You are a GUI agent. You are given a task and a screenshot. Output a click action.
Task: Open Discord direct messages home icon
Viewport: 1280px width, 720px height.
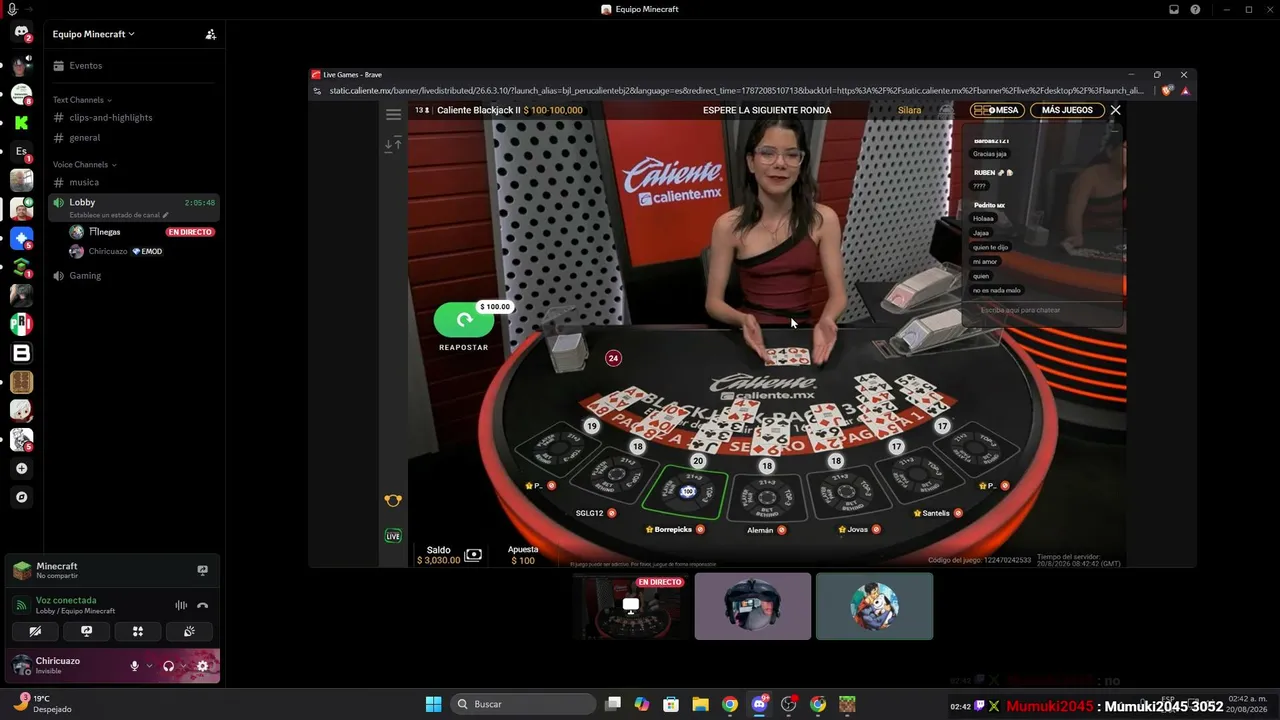(21, 33)
